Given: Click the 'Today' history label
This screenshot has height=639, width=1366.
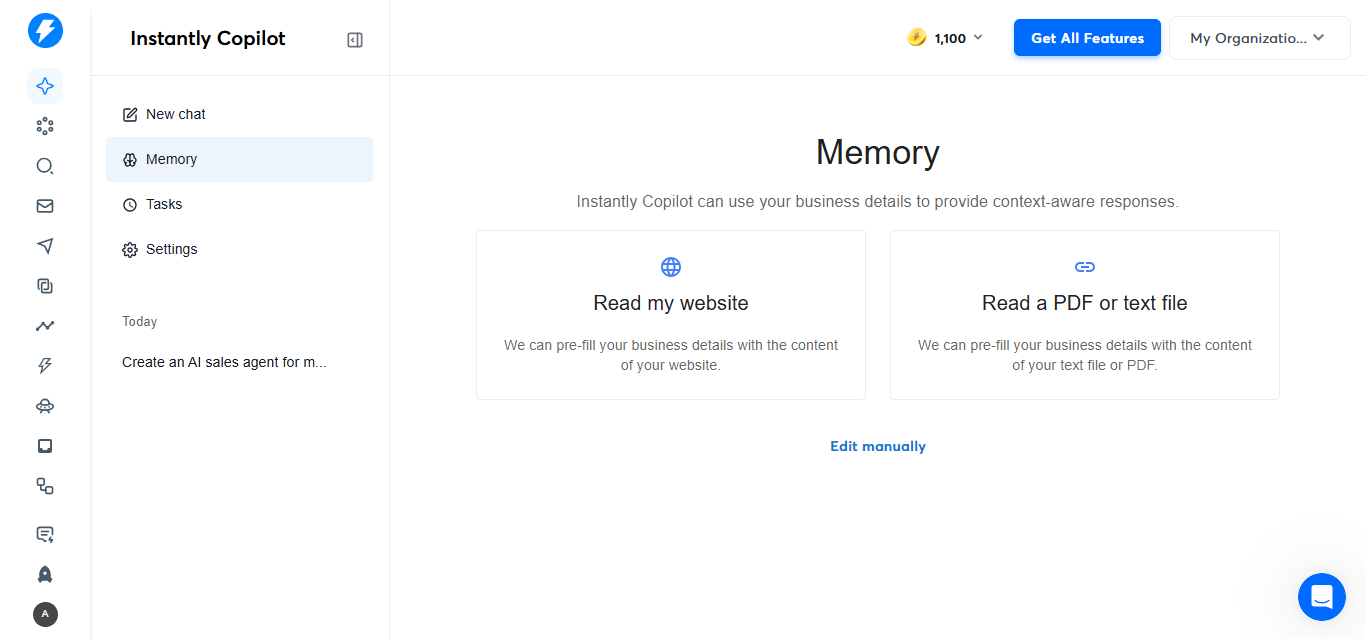Looking at the screenshot, I should pyautogui.click(x=139, y=321).
